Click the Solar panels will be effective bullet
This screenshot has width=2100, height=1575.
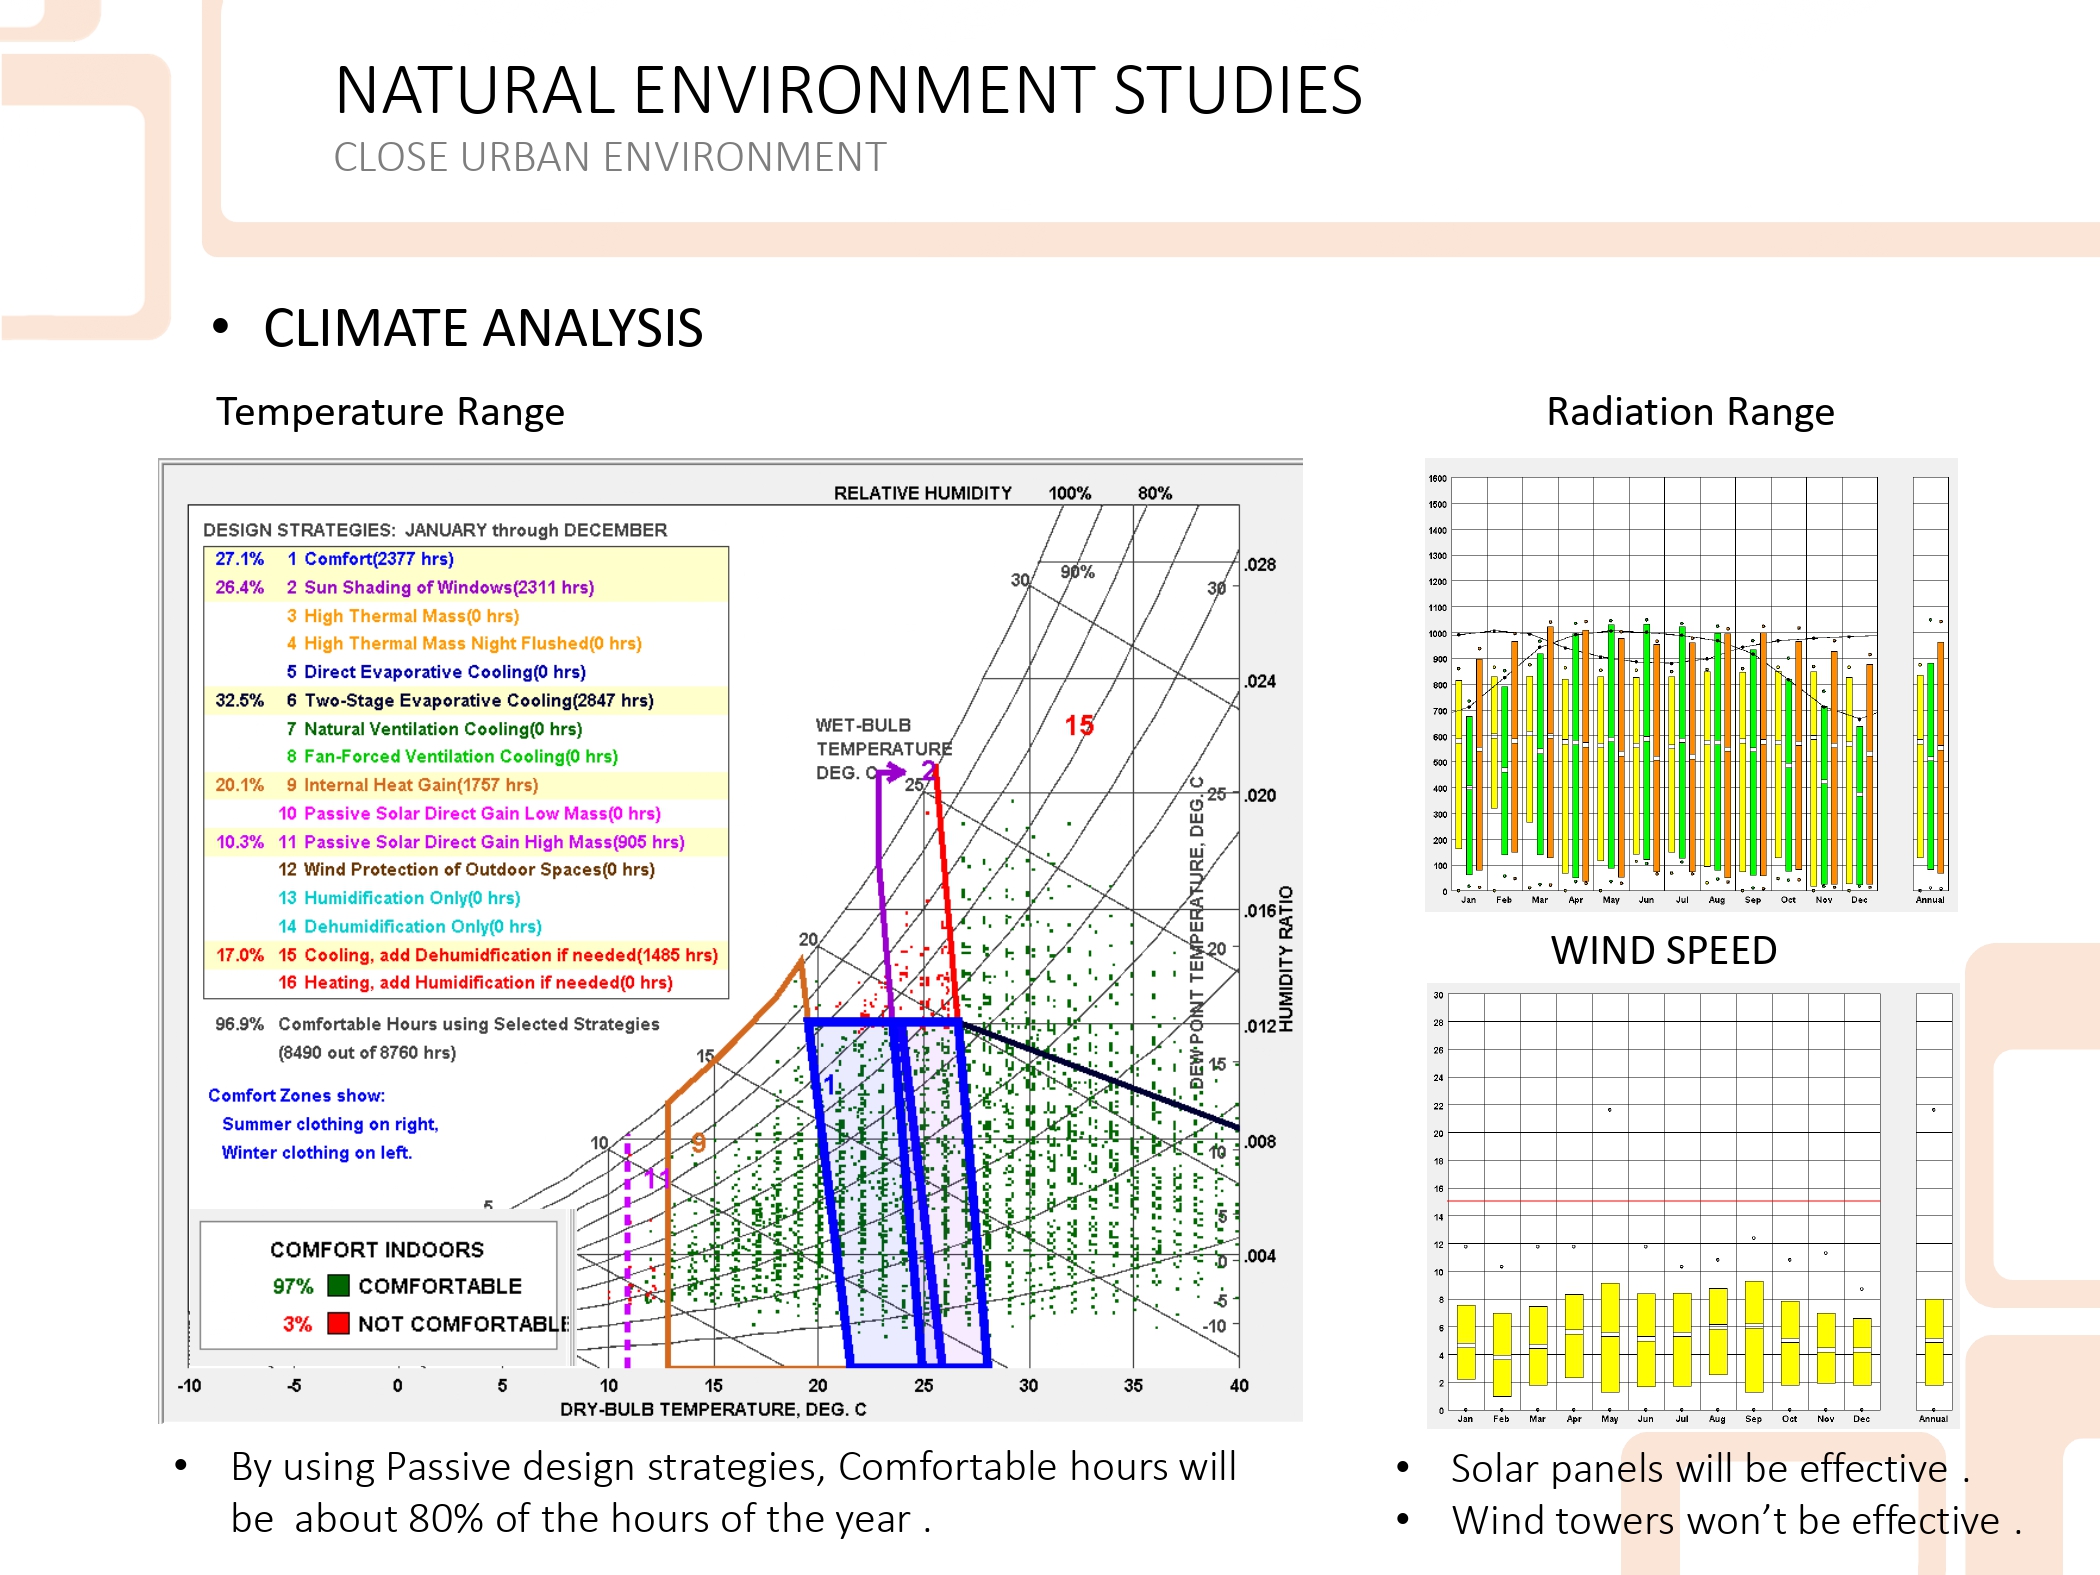click(x=1709, y=1468)
